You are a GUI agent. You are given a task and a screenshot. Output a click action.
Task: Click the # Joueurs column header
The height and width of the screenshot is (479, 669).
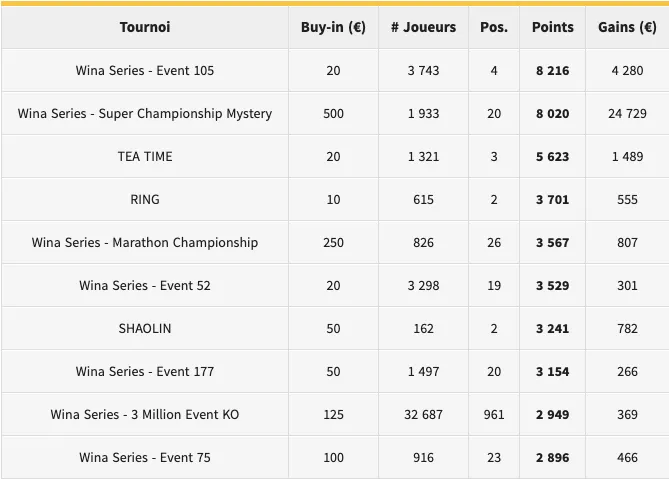pos(423,28)
